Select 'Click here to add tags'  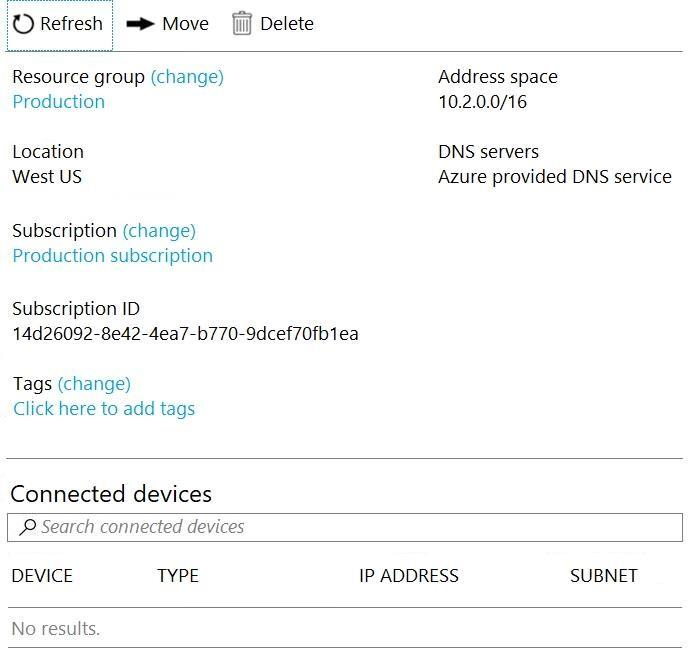(x=104, y=409)
